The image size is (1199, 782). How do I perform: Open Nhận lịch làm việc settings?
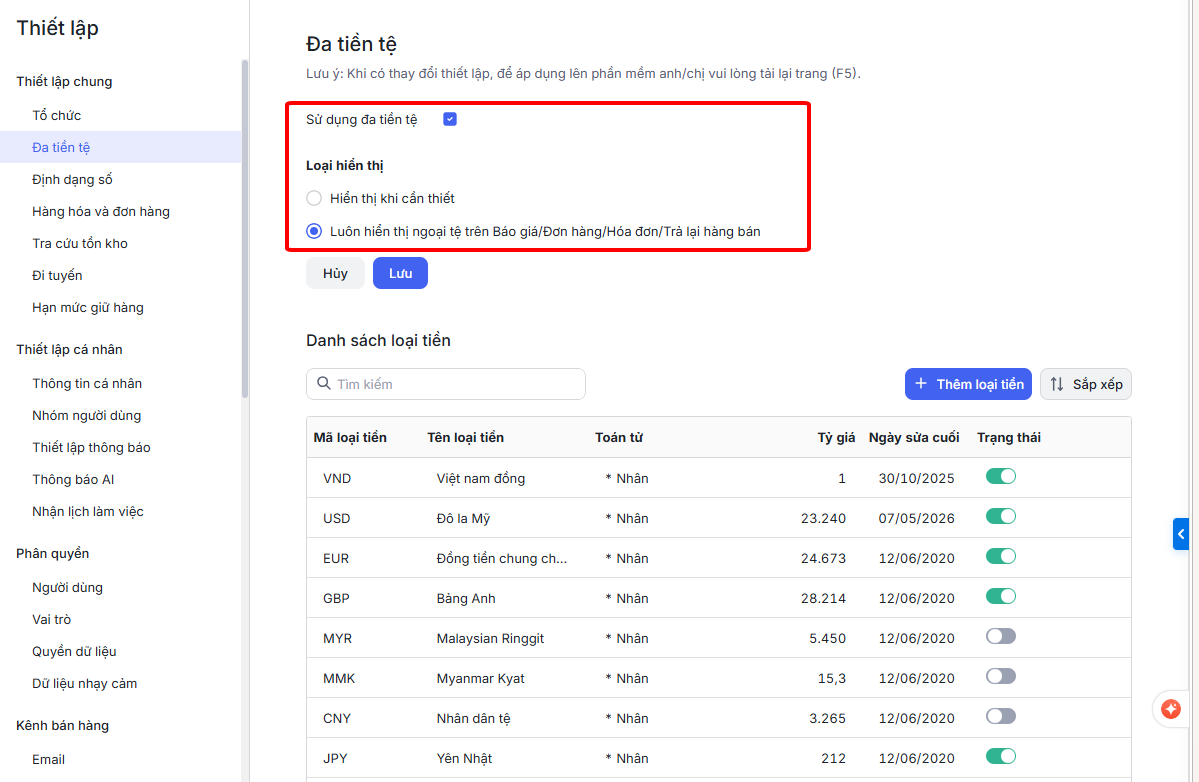point(88,512)
